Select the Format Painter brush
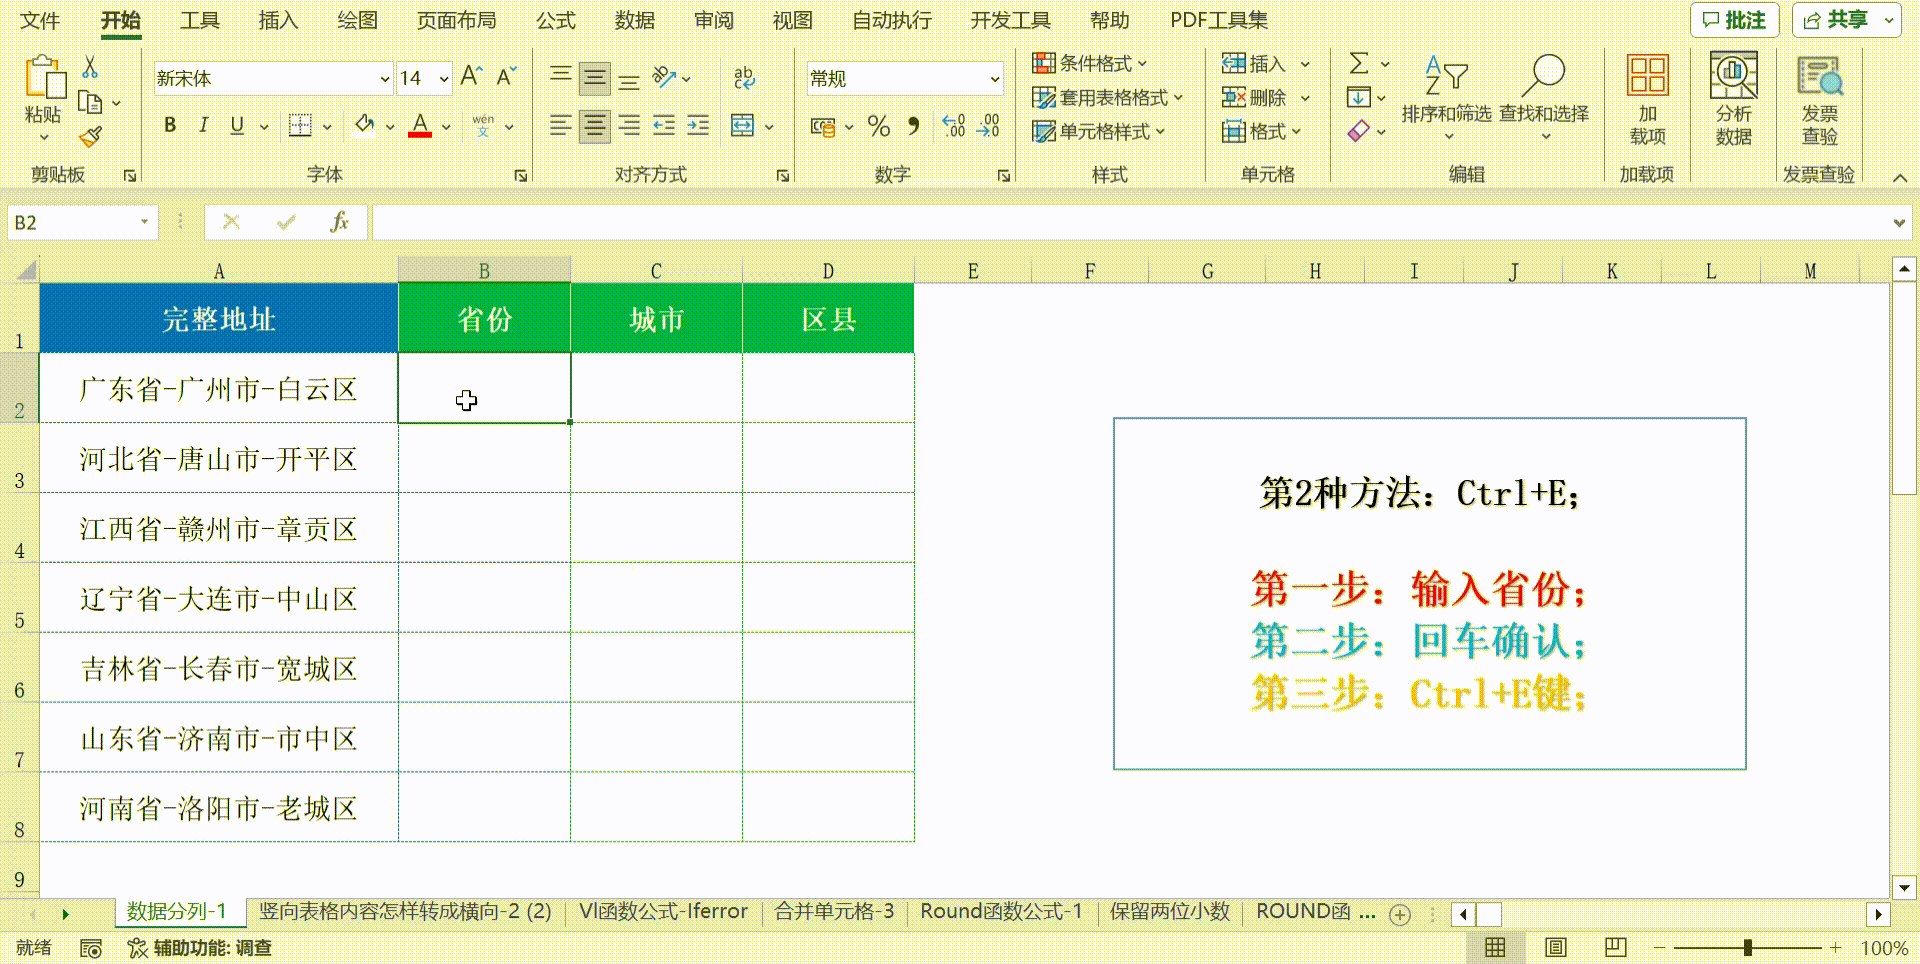This screenshot has height=964, width=1920. click(x=90, y=136)
